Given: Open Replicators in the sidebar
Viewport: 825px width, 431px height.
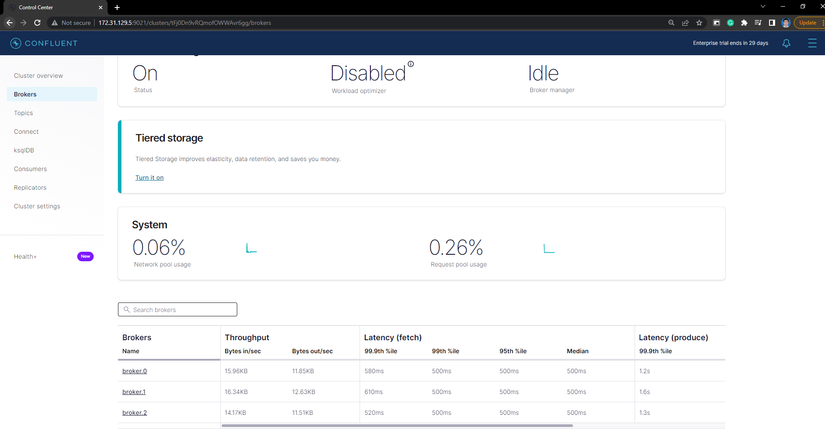Looking at the screenshot, I should pyautogui.click(x=30, y=188).
